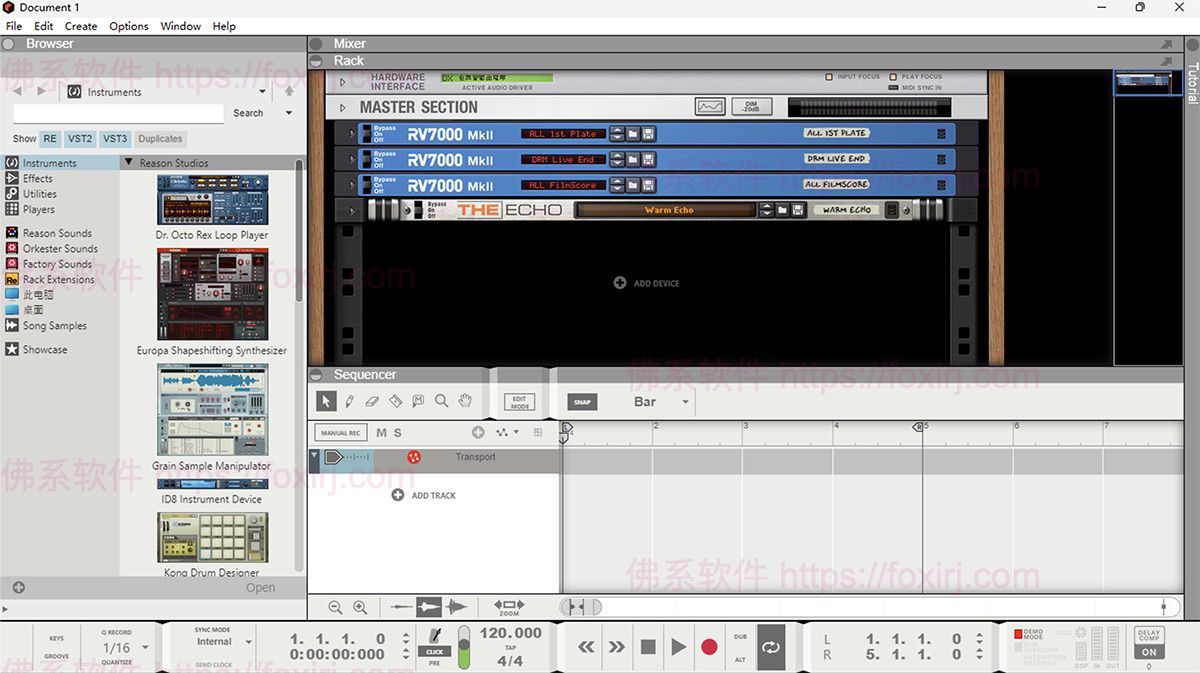Select Dr. Octo Rex Loop Player thumbnail
The image size is (1200, 673).
(212, 200)
